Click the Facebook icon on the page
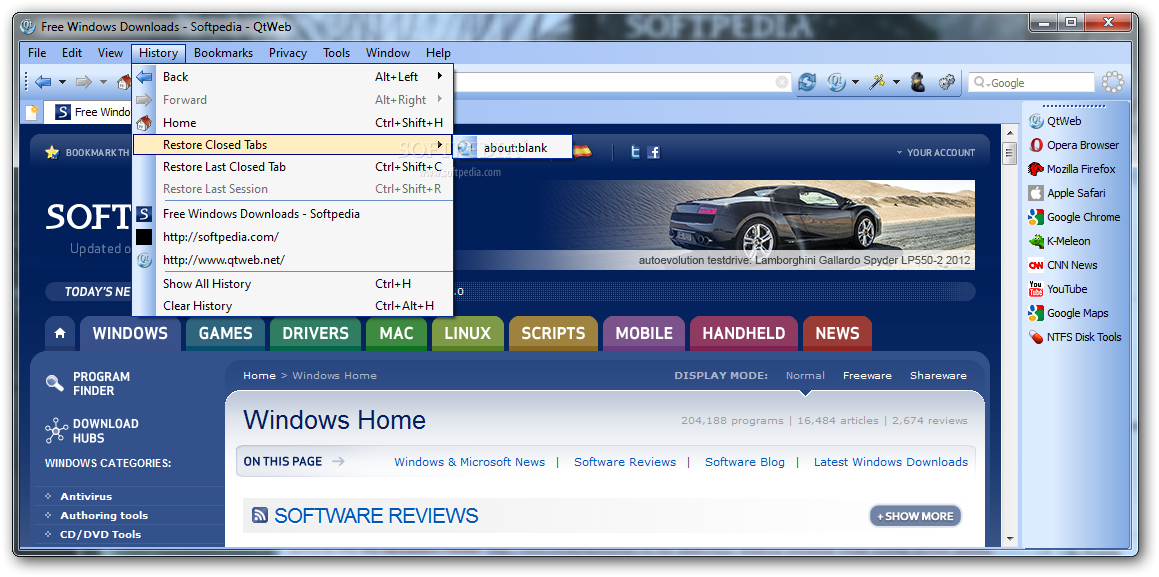The width and height of the screenshot is (1159, 577). [653, 152]
